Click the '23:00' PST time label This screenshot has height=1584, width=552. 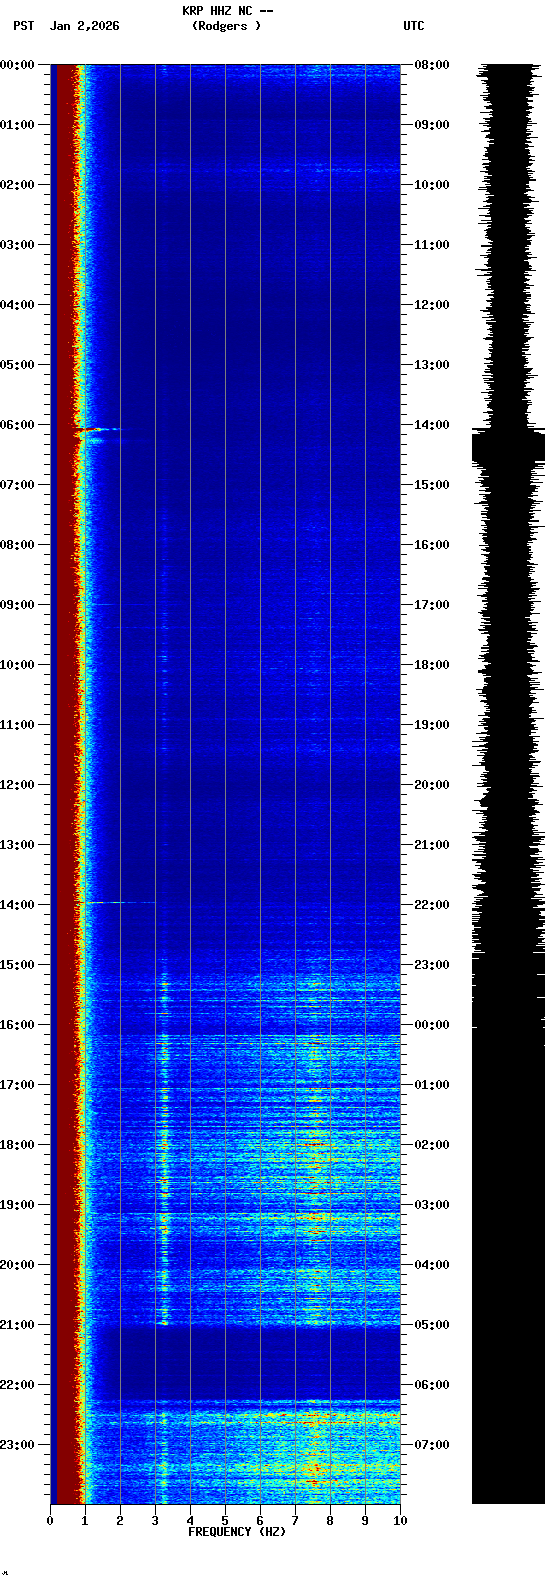[17, 1445]
